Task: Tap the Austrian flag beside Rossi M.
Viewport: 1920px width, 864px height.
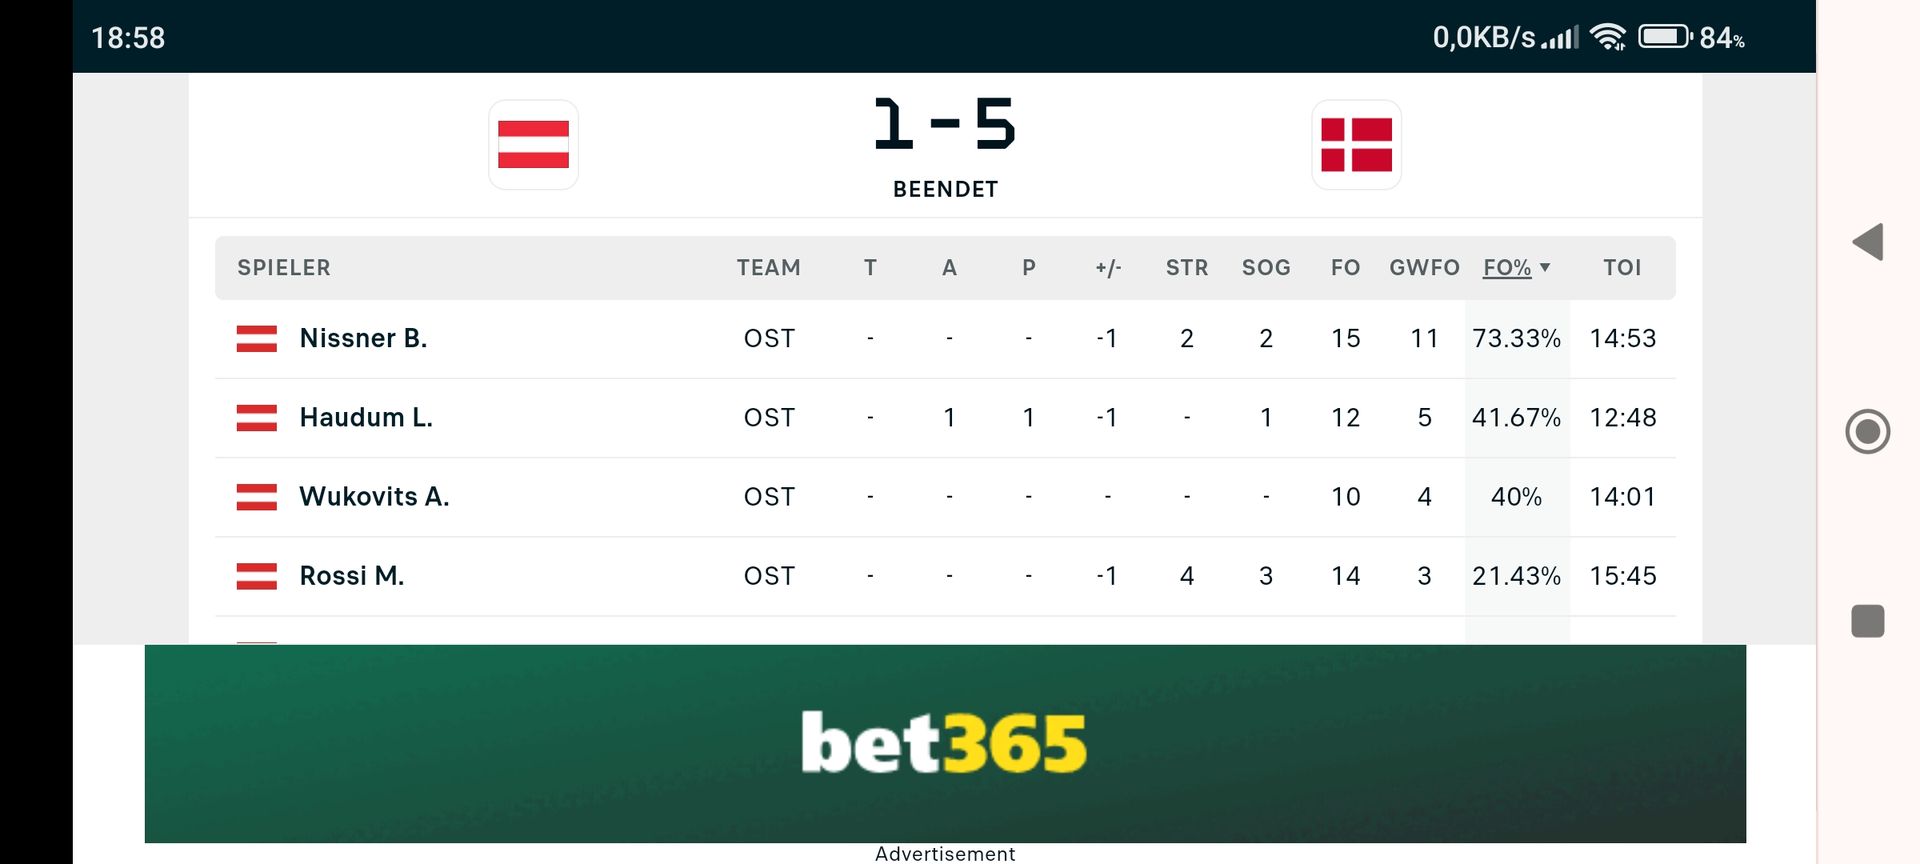Action: 256,576
